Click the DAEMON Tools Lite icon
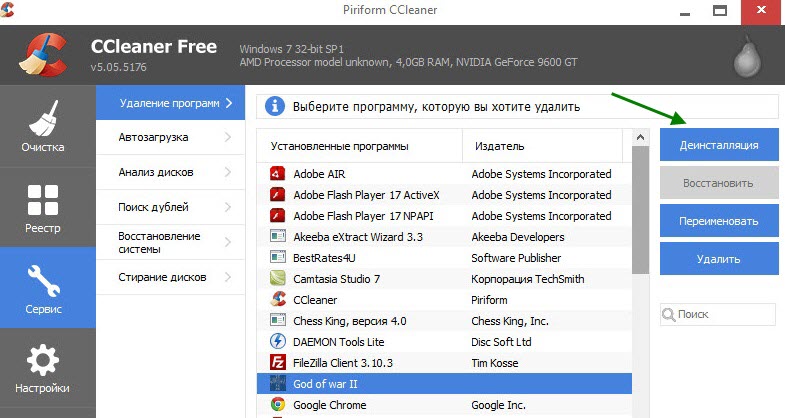 (278, 341)
